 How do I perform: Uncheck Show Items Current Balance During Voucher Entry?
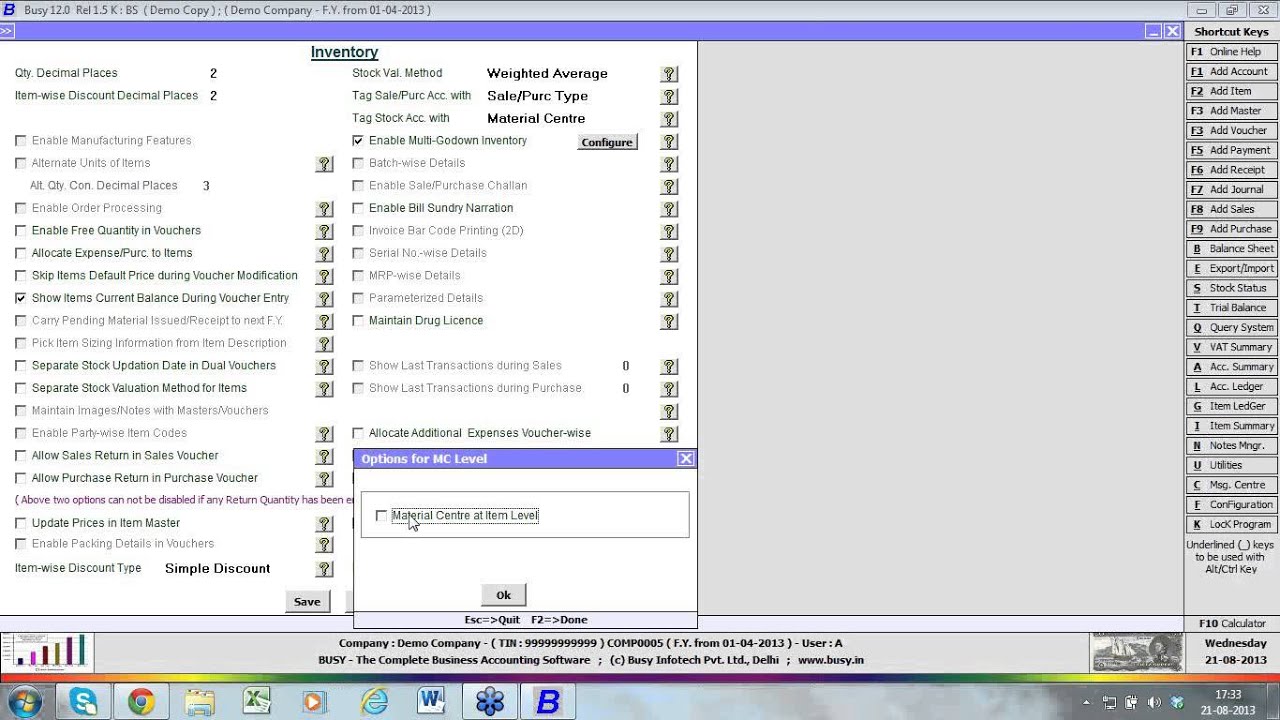pos(21,298)
